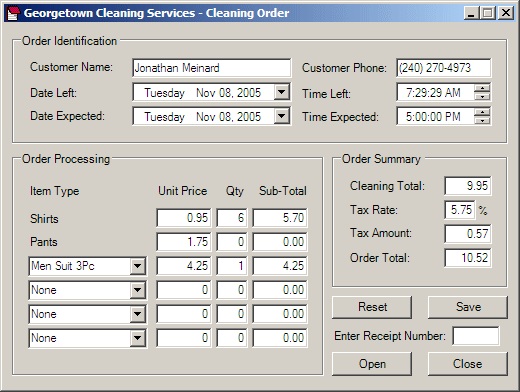
Task: Click the 'Pants' label
Action: point(44,242)
